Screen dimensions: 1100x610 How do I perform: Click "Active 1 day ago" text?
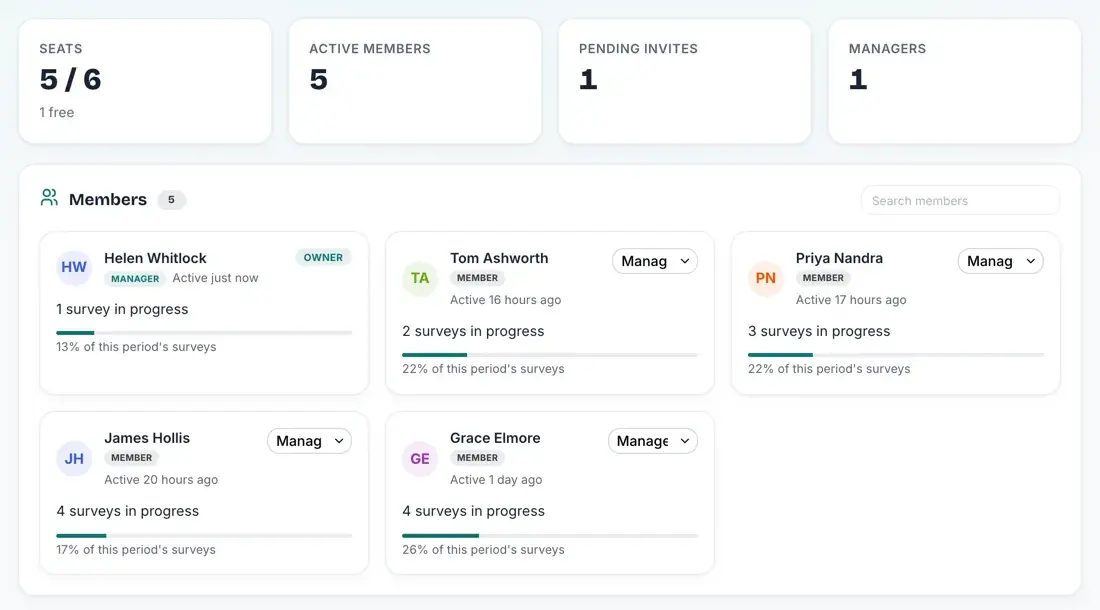click(x=495, y=480)
